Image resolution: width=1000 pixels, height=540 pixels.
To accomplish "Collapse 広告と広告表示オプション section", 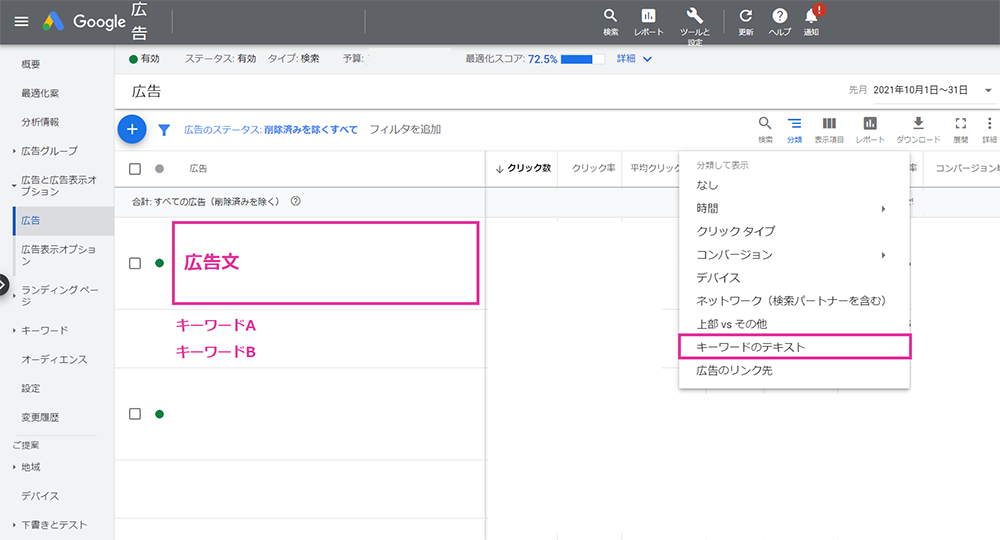I will pyautogui.click(x=14, y=186).
